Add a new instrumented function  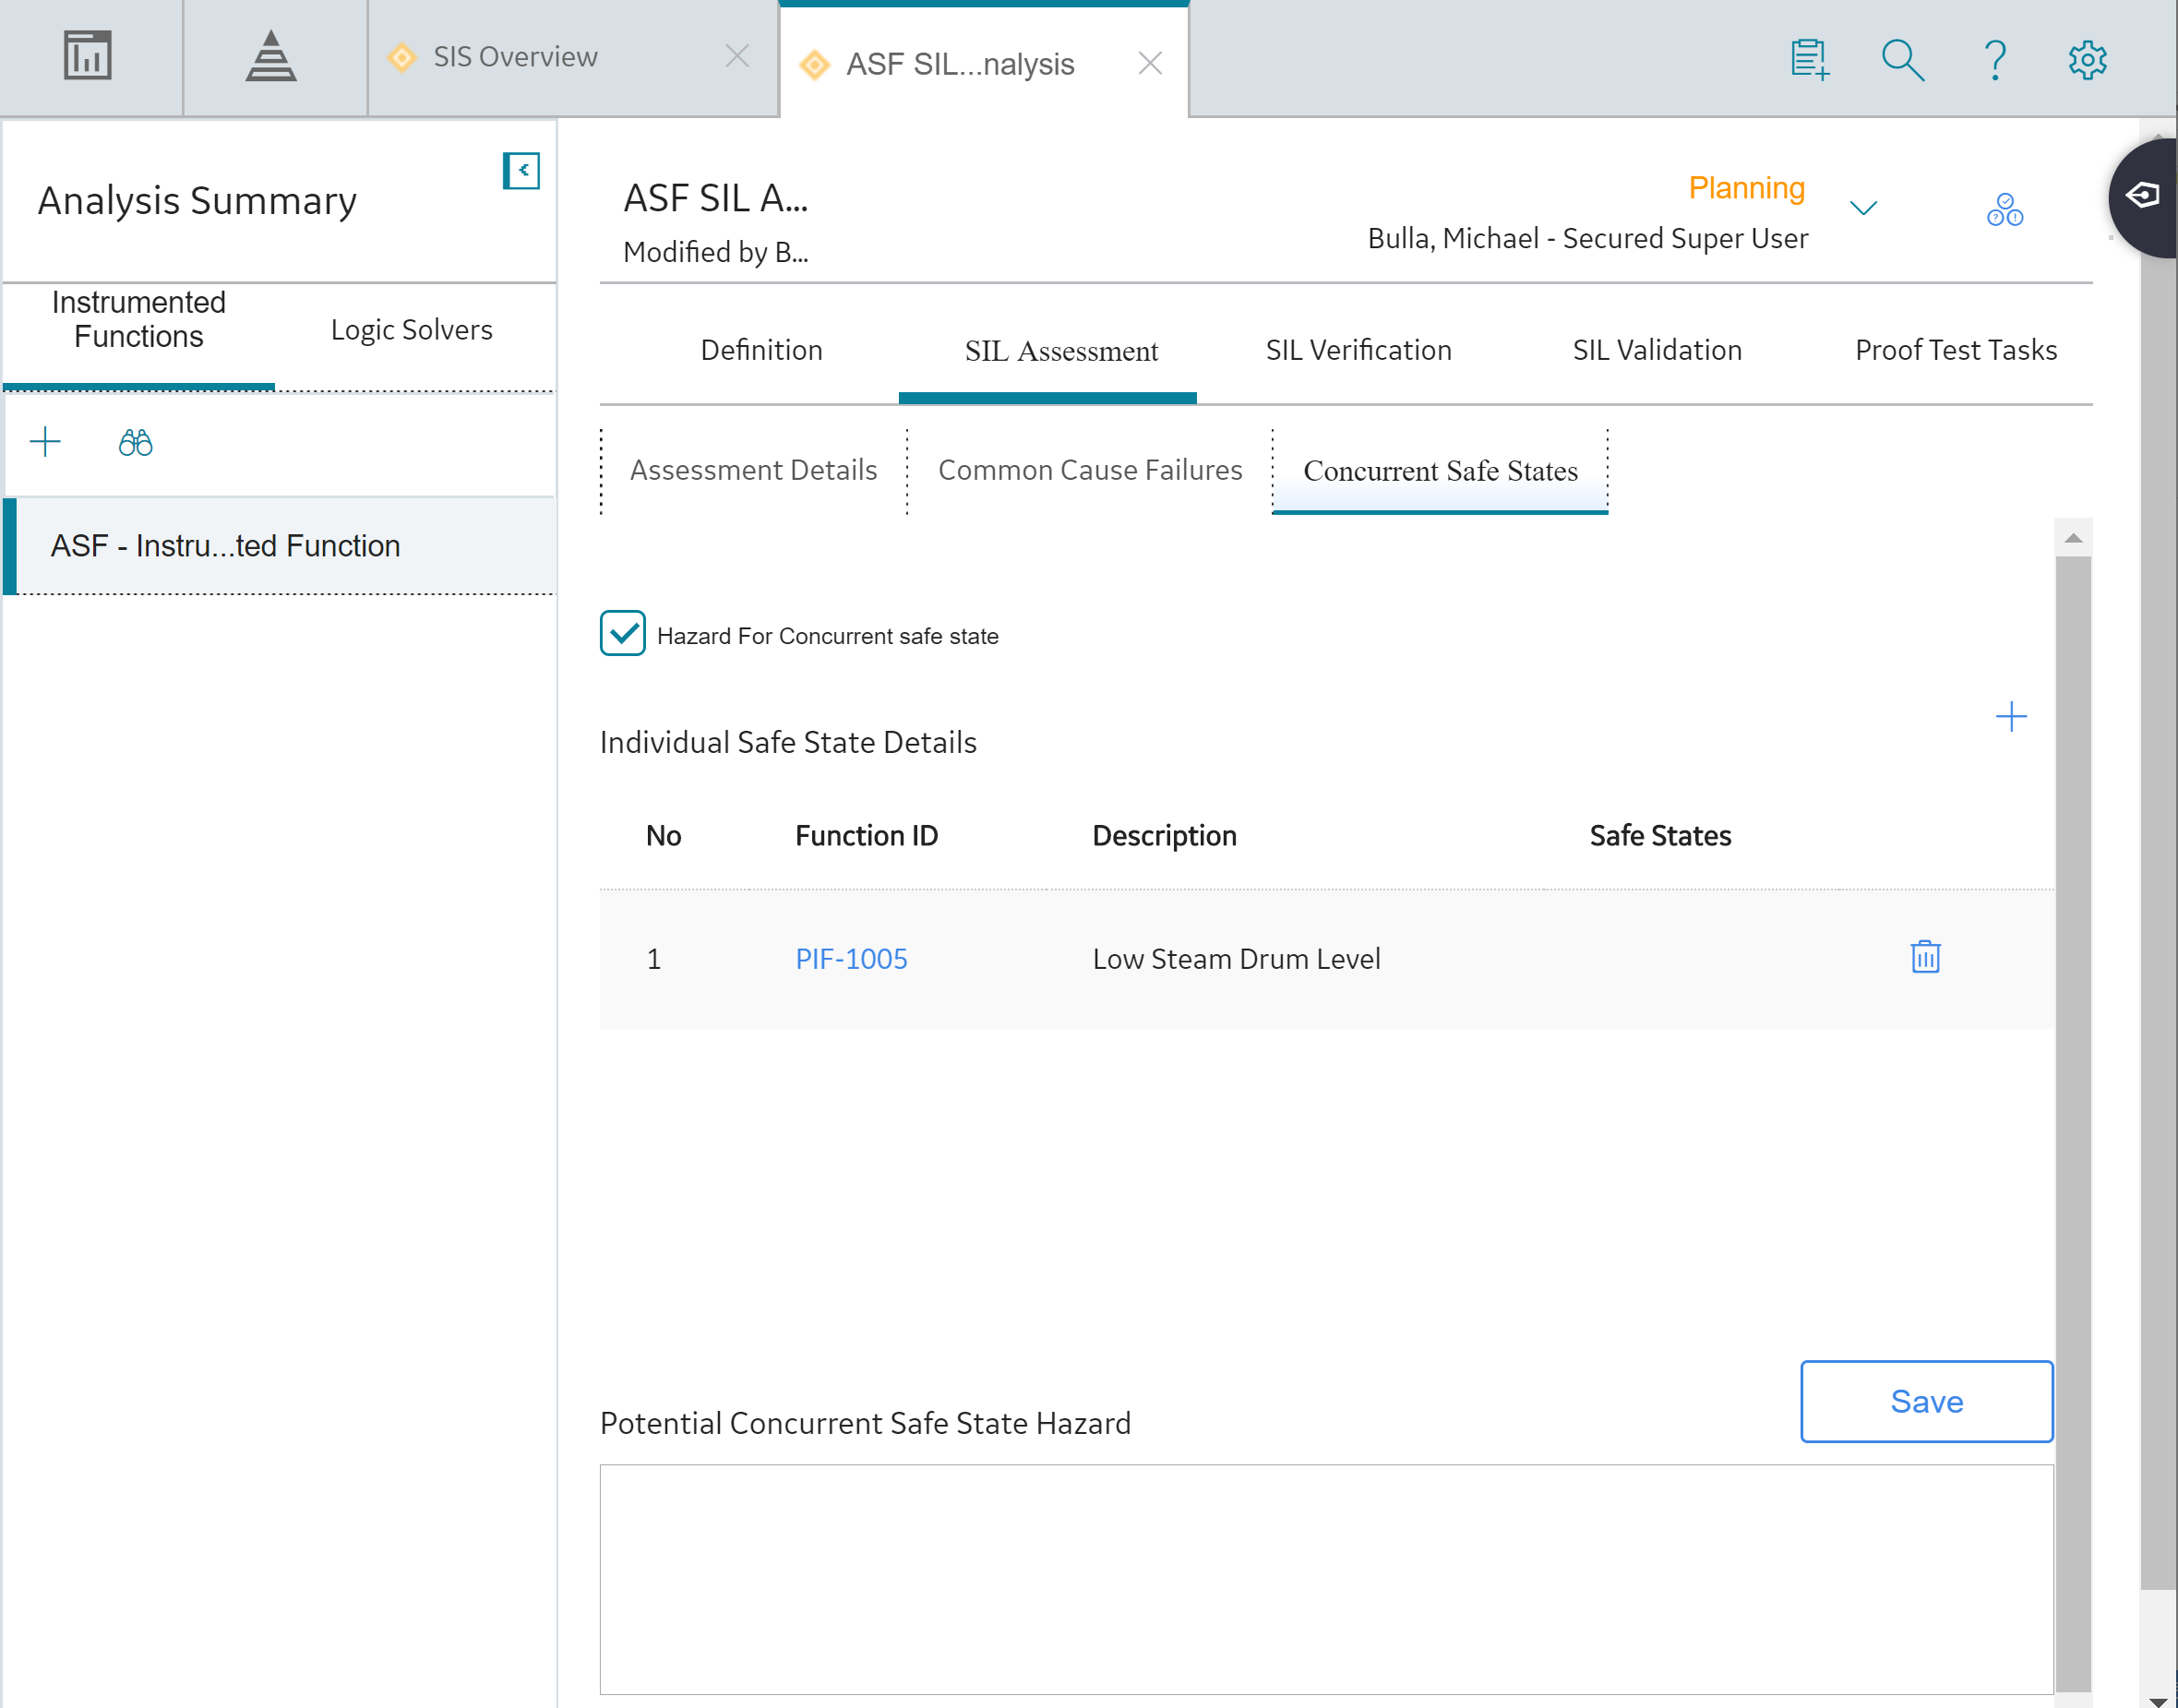[45, 441]
